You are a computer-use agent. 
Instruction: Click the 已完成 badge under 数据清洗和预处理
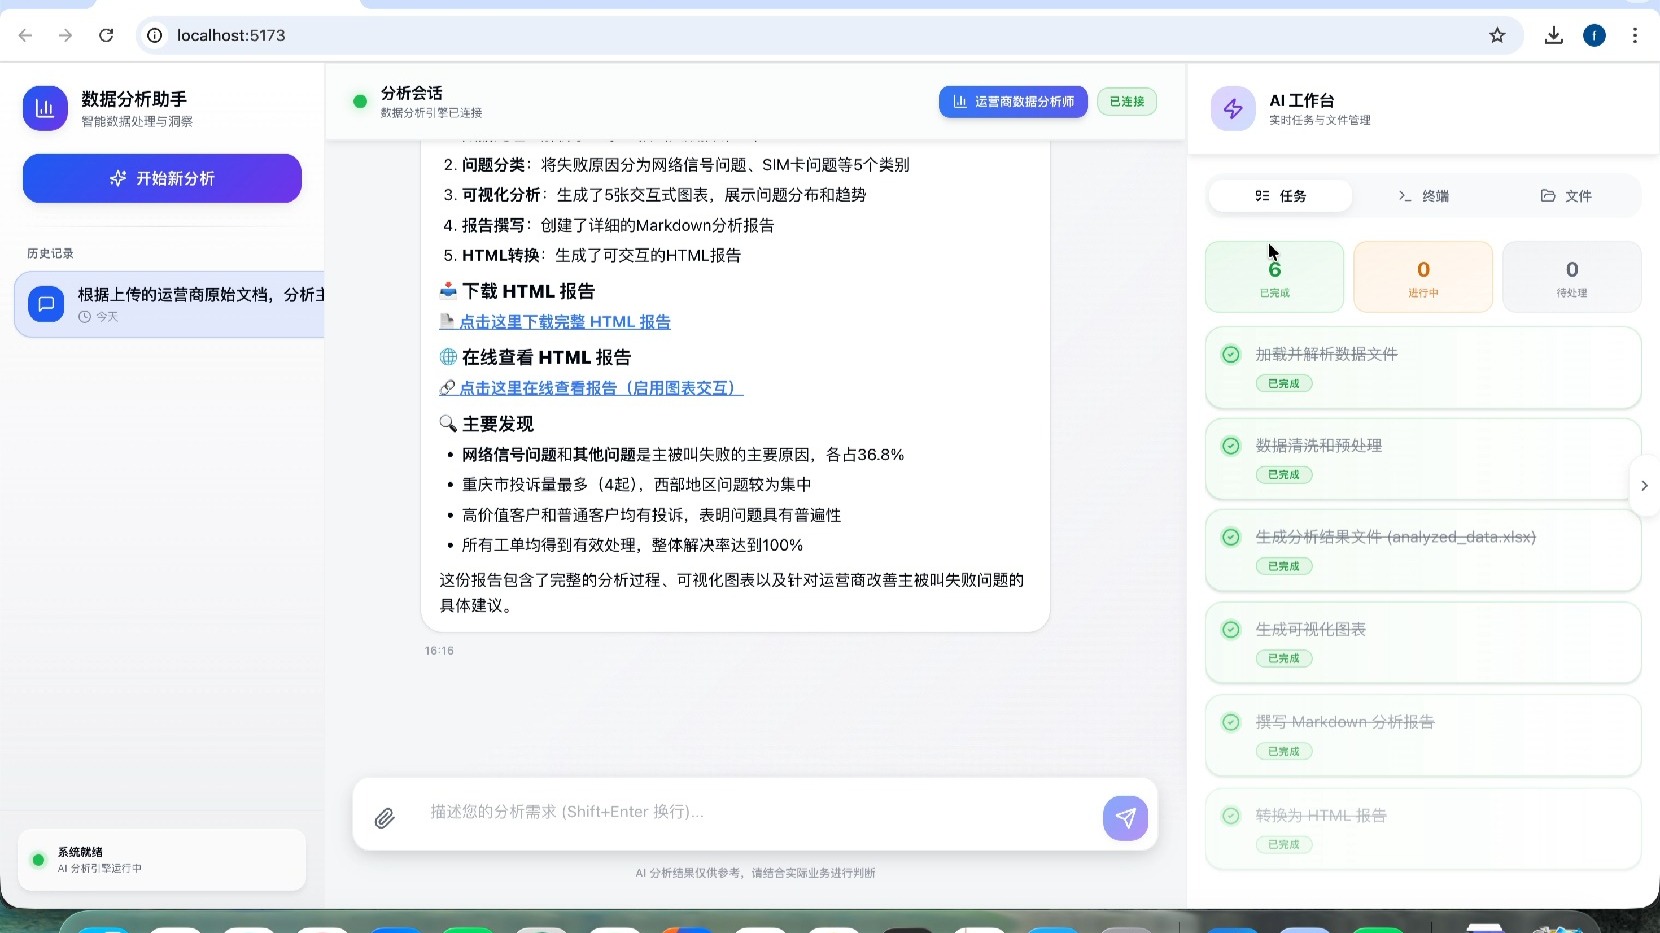(x=1284, y=474)
